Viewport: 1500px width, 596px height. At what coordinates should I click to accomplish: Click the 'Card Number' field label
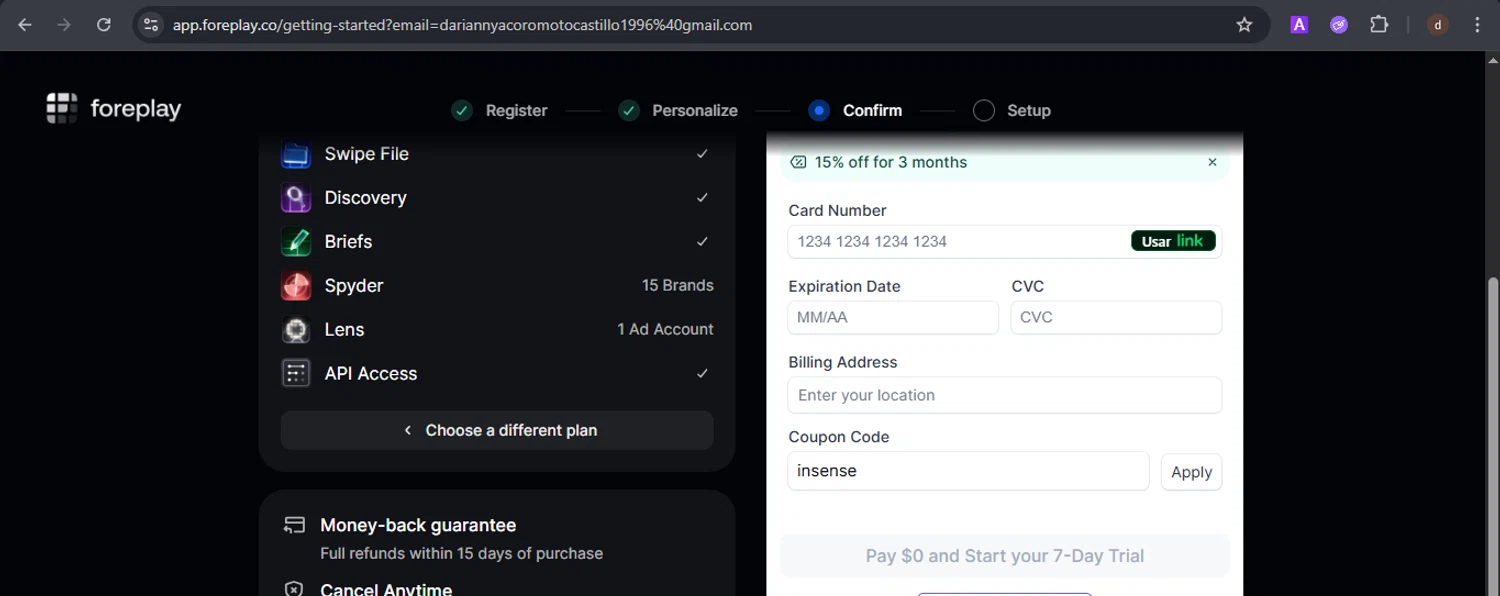(837, 211)
